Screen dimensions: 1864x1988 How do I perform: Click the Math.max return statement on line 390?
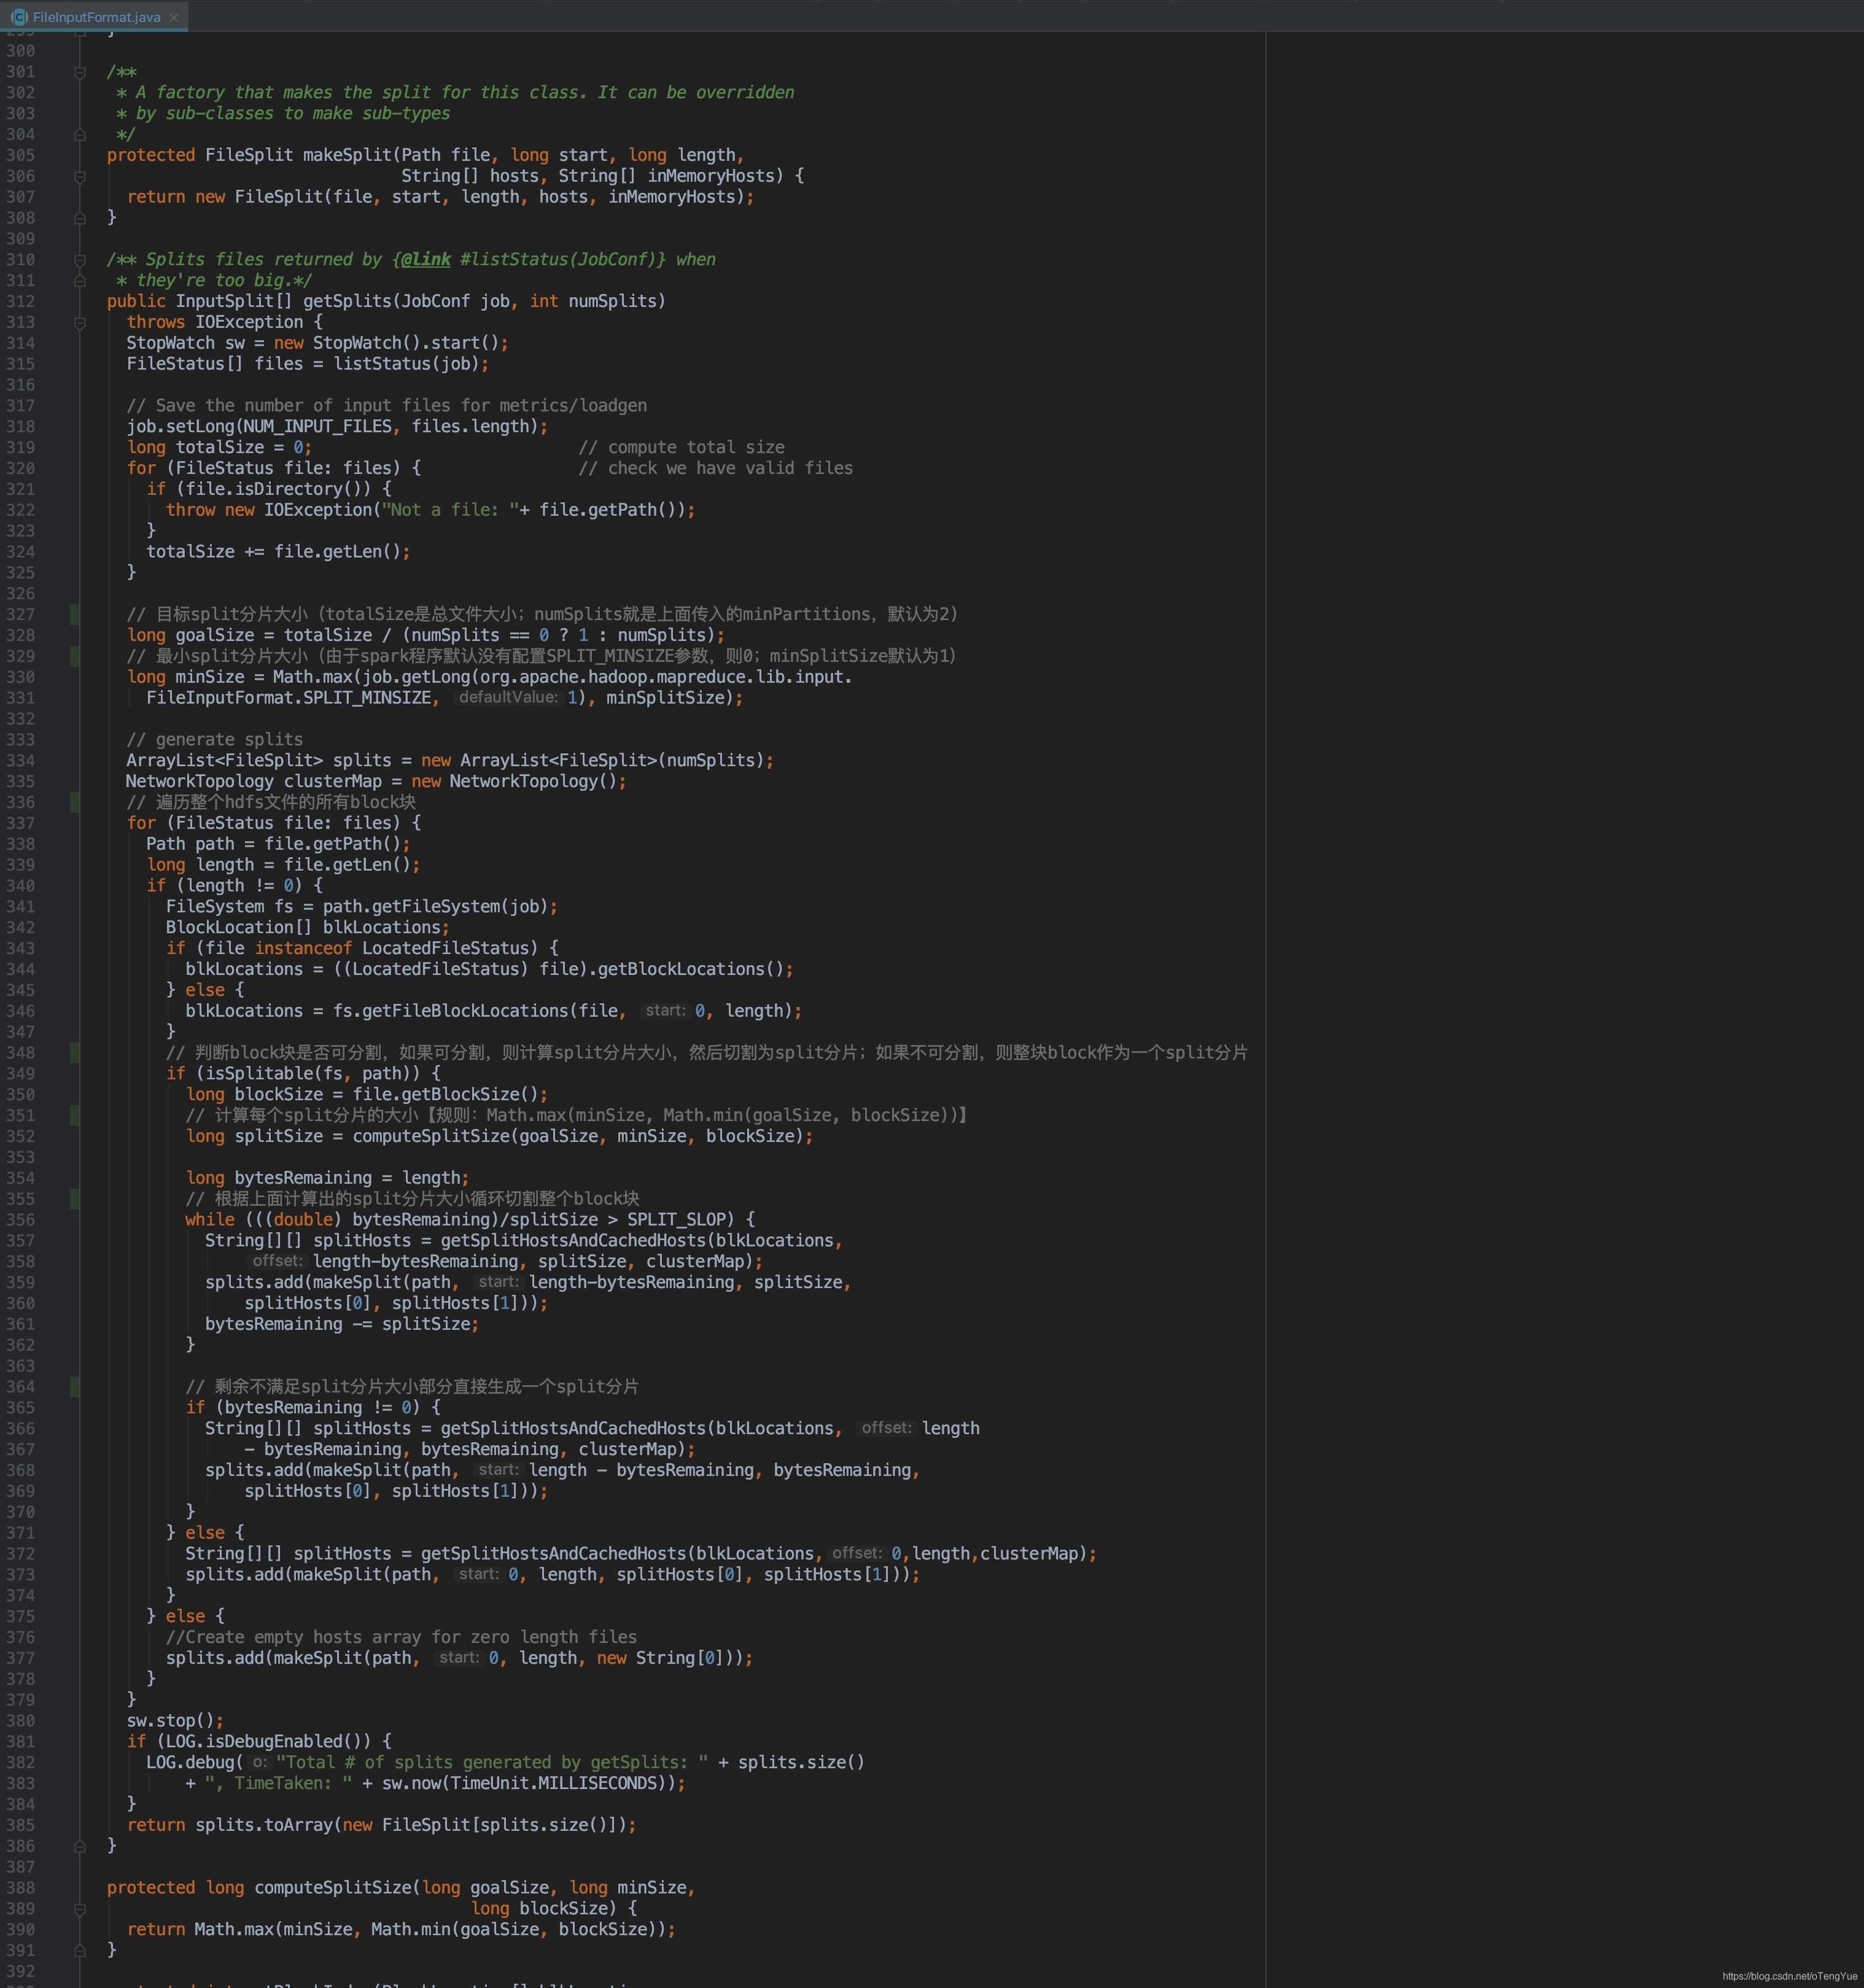(x=401, y=1930)
